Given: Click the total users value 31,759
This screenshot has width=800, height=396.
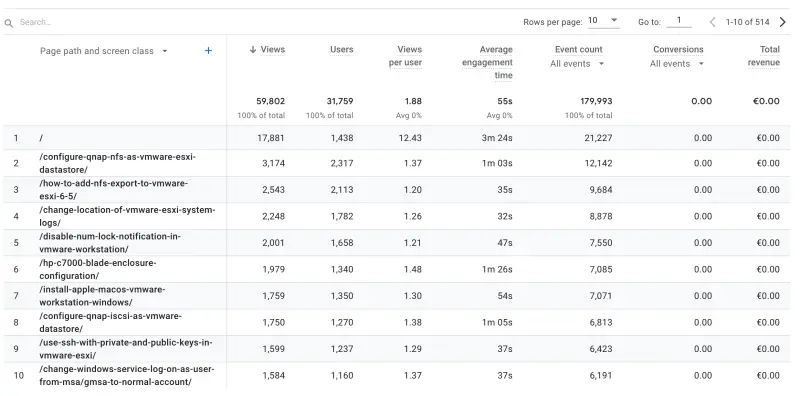Looking at the screenshot, I should pyautogui.click(x=340, y=101).
